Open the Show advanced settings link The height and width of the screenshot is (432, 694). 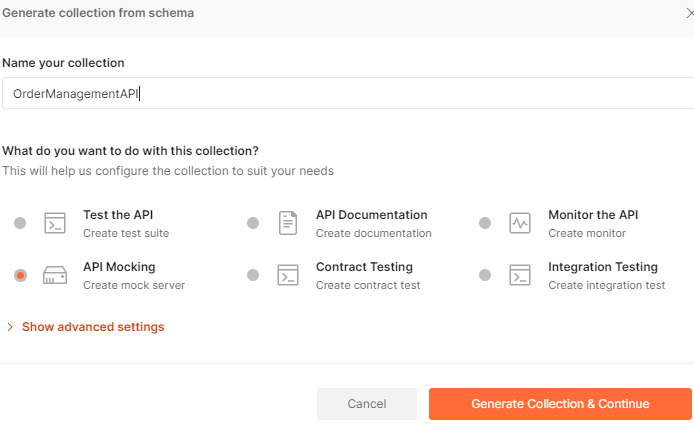[93, 327]
